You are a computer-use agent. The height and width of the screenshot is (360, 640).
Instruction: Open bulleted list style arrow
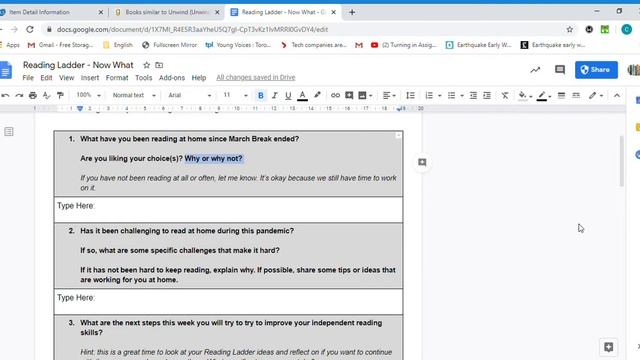462,96
